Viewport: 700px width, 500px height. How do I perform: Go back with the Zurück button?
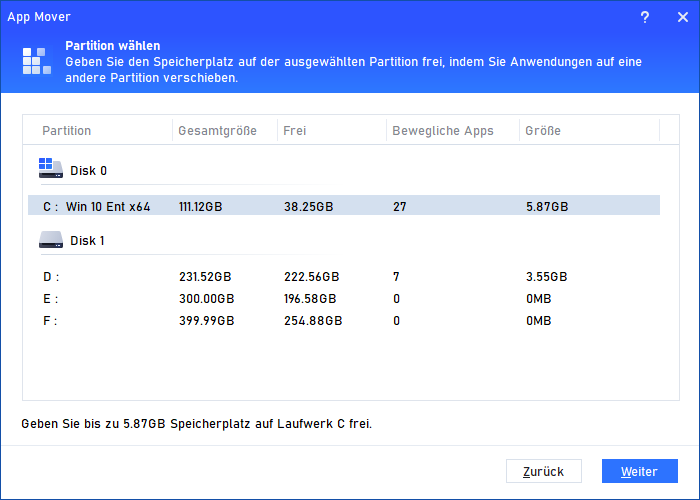pyautogui.click(x=544, y=471)
